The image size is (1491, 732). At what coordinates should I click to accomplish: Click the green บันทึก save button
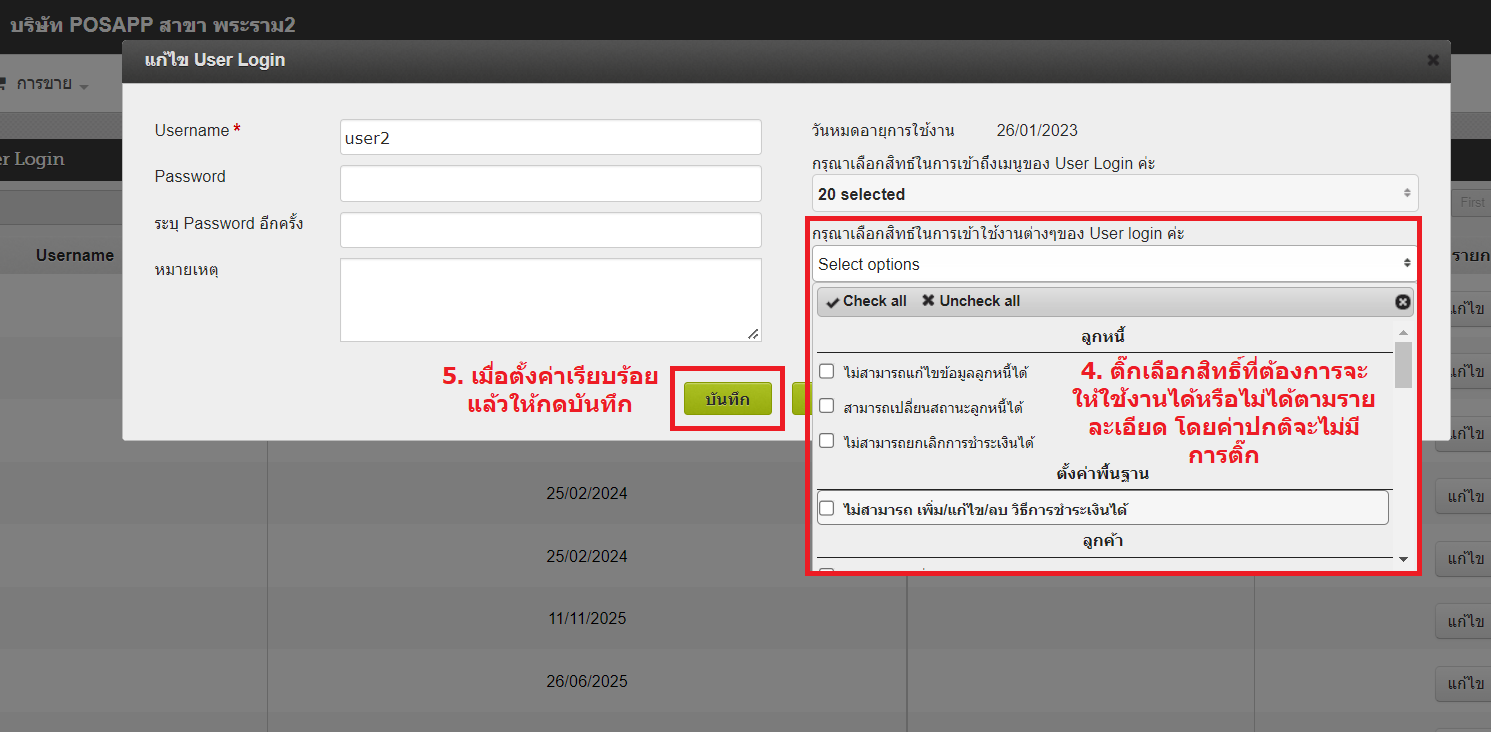click(728, 398)
